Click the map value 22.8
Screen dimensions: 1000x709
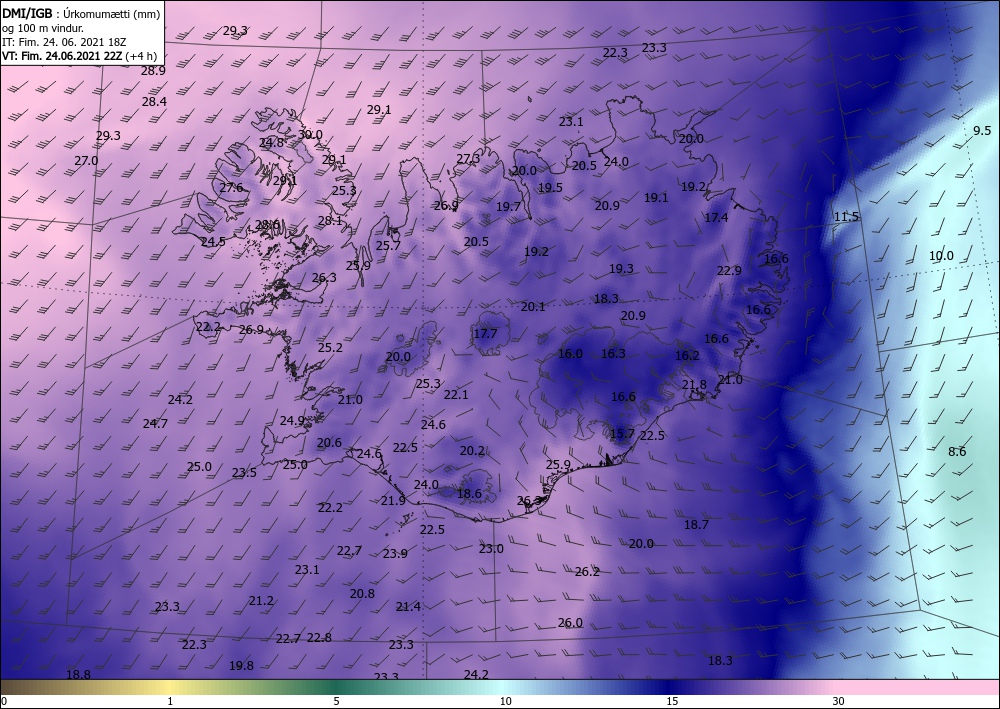pyautogui.click(x=320, y=638)
